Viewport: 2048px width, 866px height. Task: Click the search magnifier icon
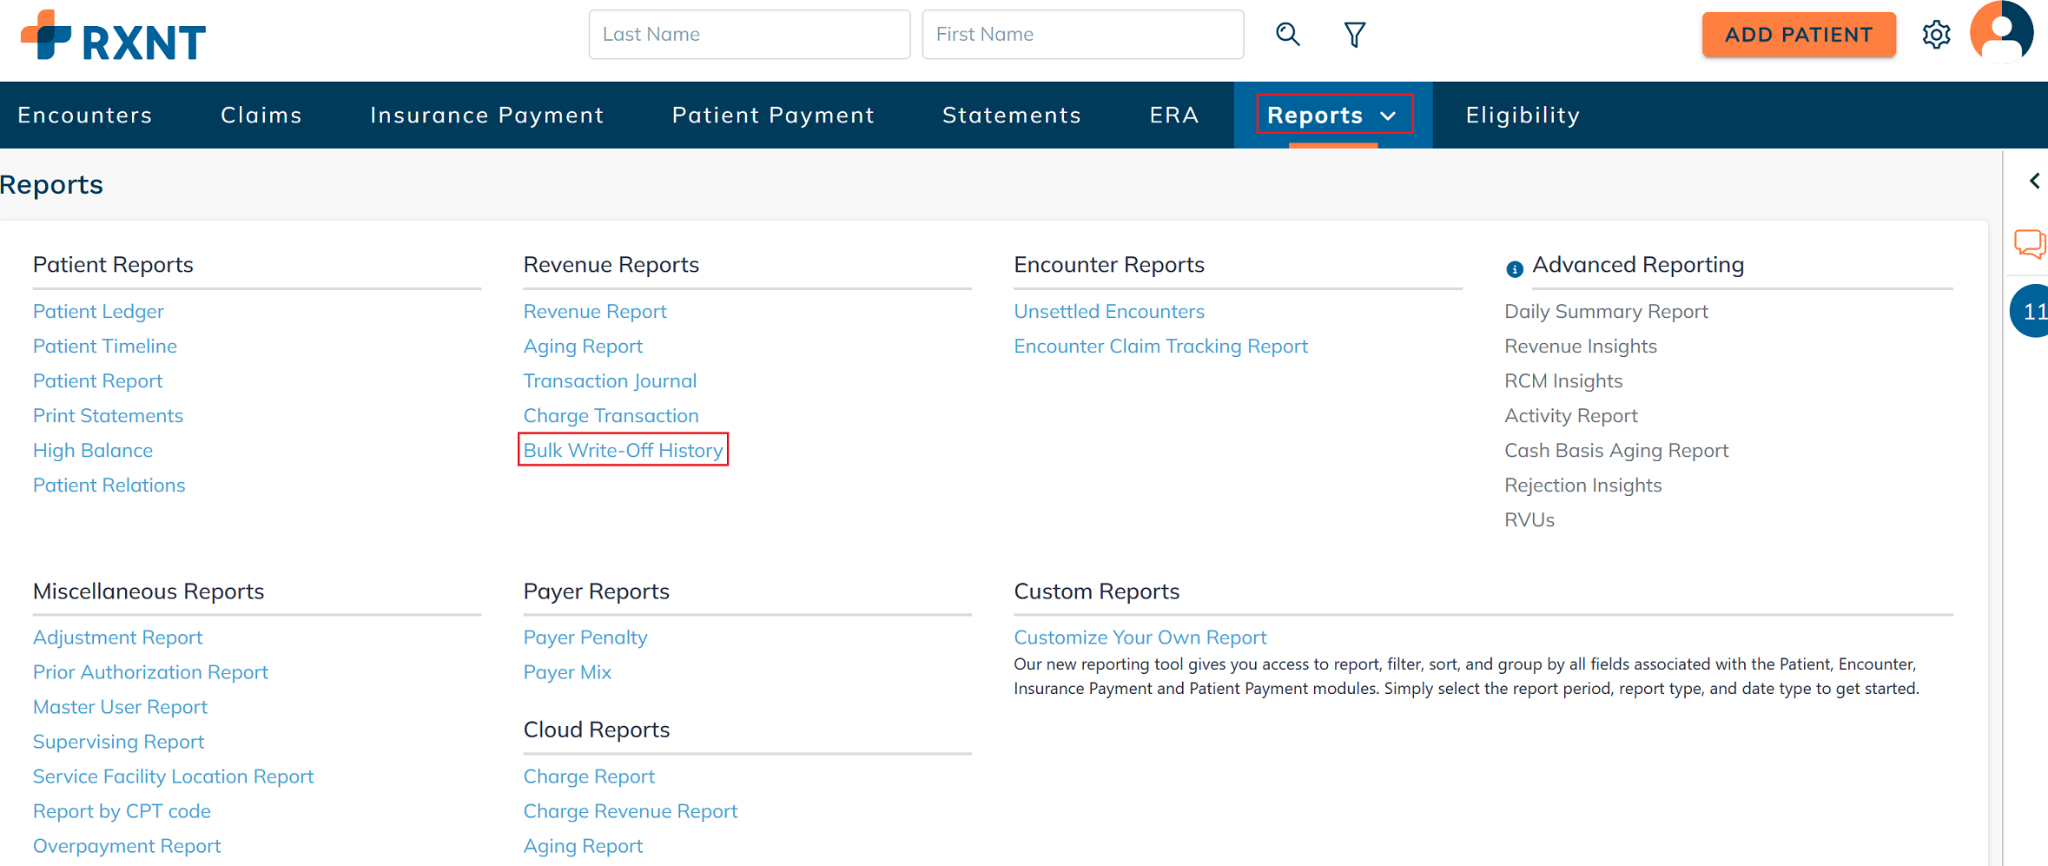pos(1288,35)
